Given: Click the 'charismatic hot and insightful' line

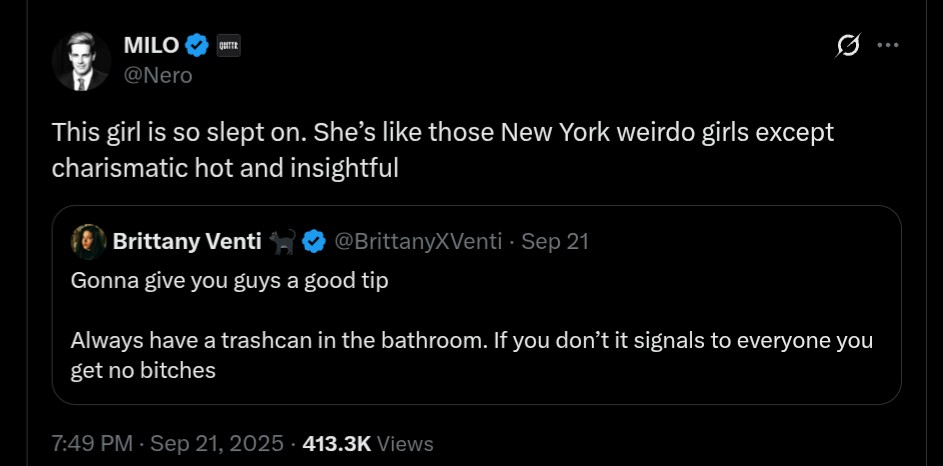Looking at the screenshot, I should pos(225,168).
